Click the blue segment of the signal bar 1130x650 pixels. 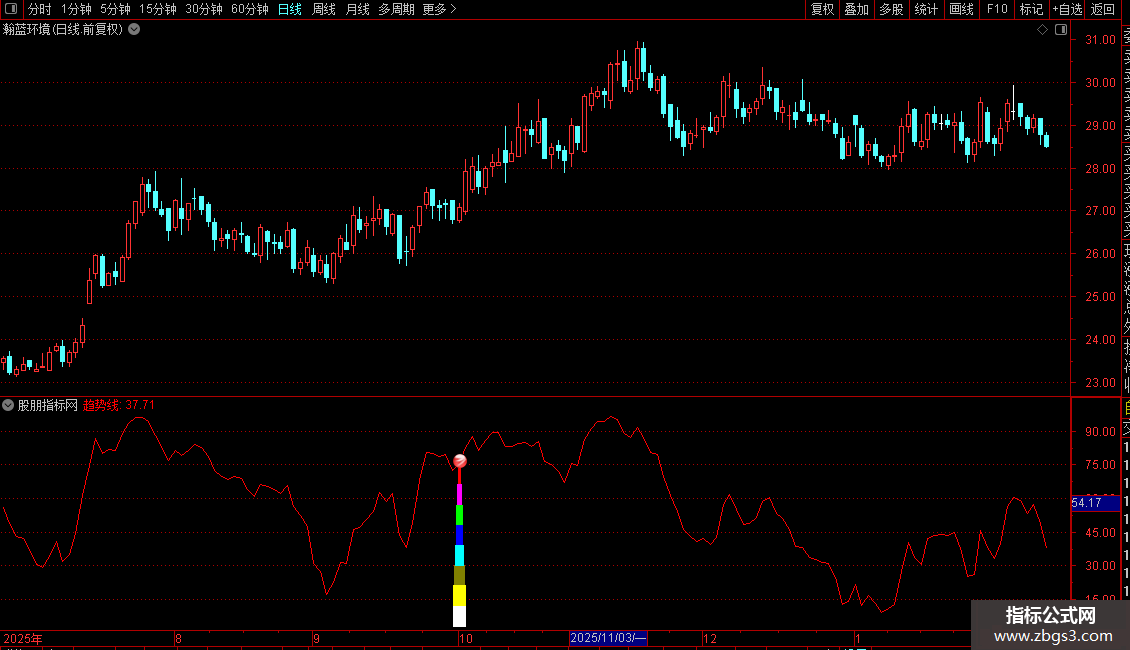click(460, 535)
